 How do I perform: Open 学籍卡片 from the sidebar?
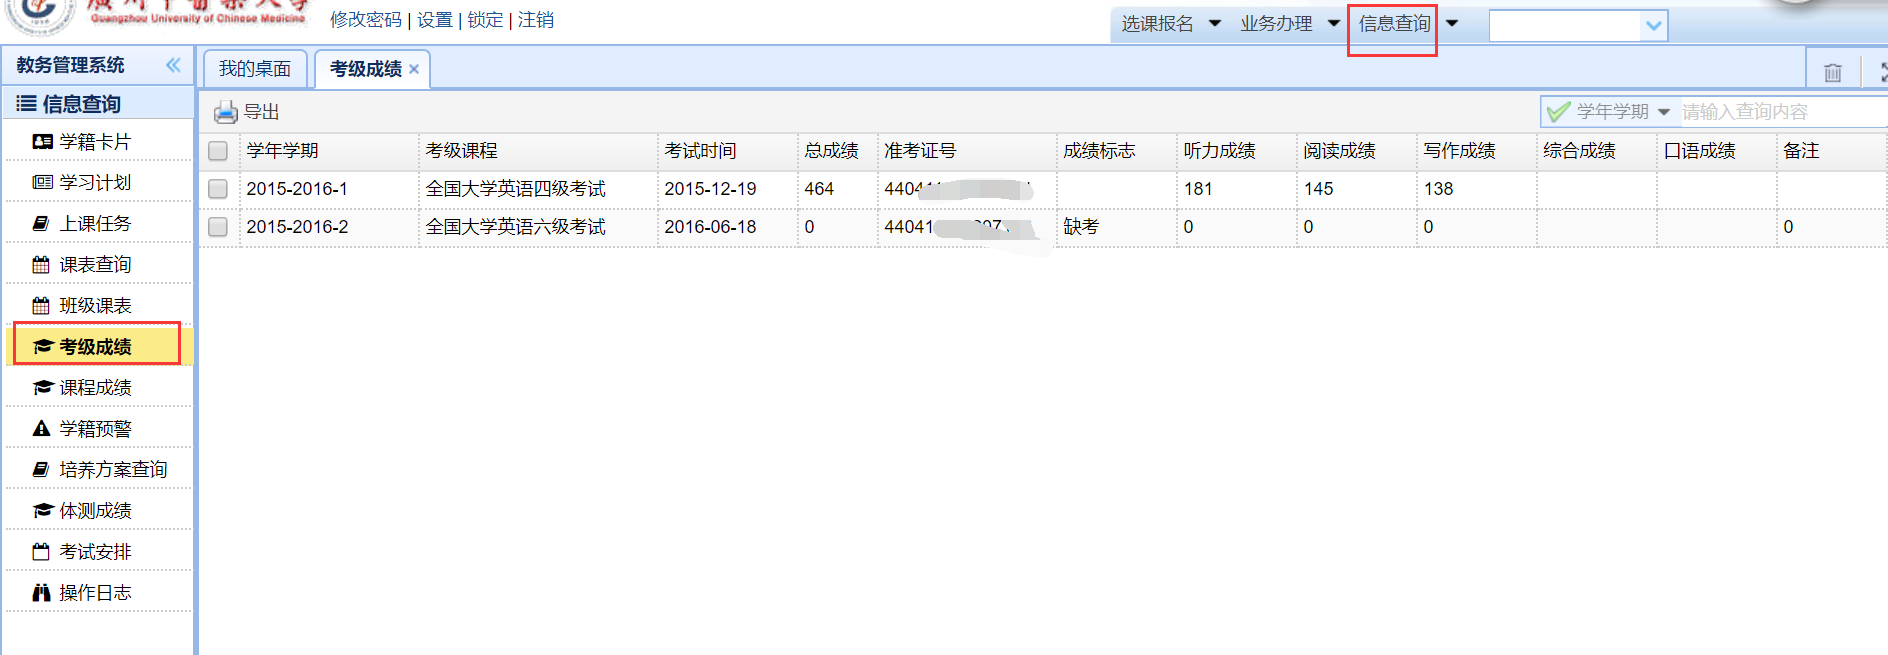point(94,142)
